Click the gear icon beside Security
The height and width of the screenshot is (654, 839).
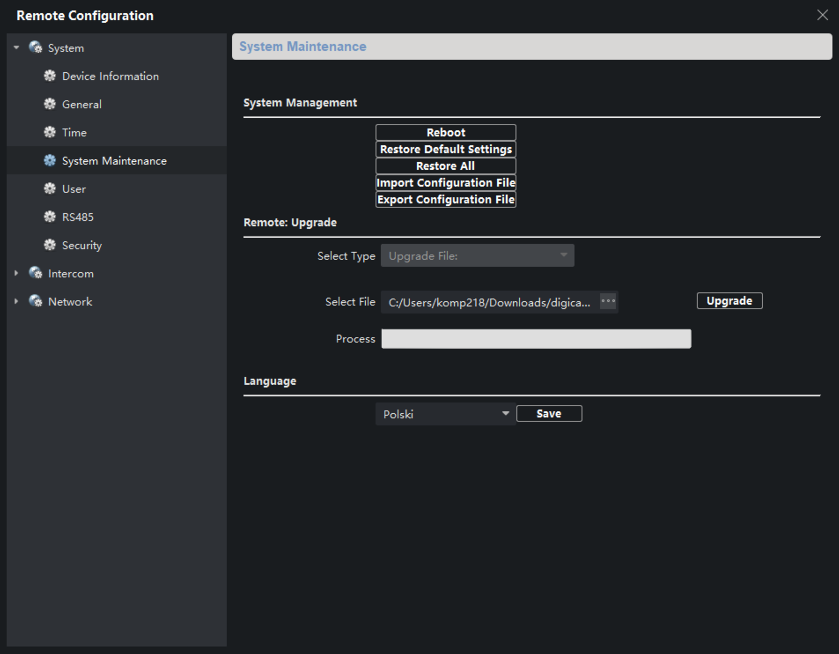point(50,245)
